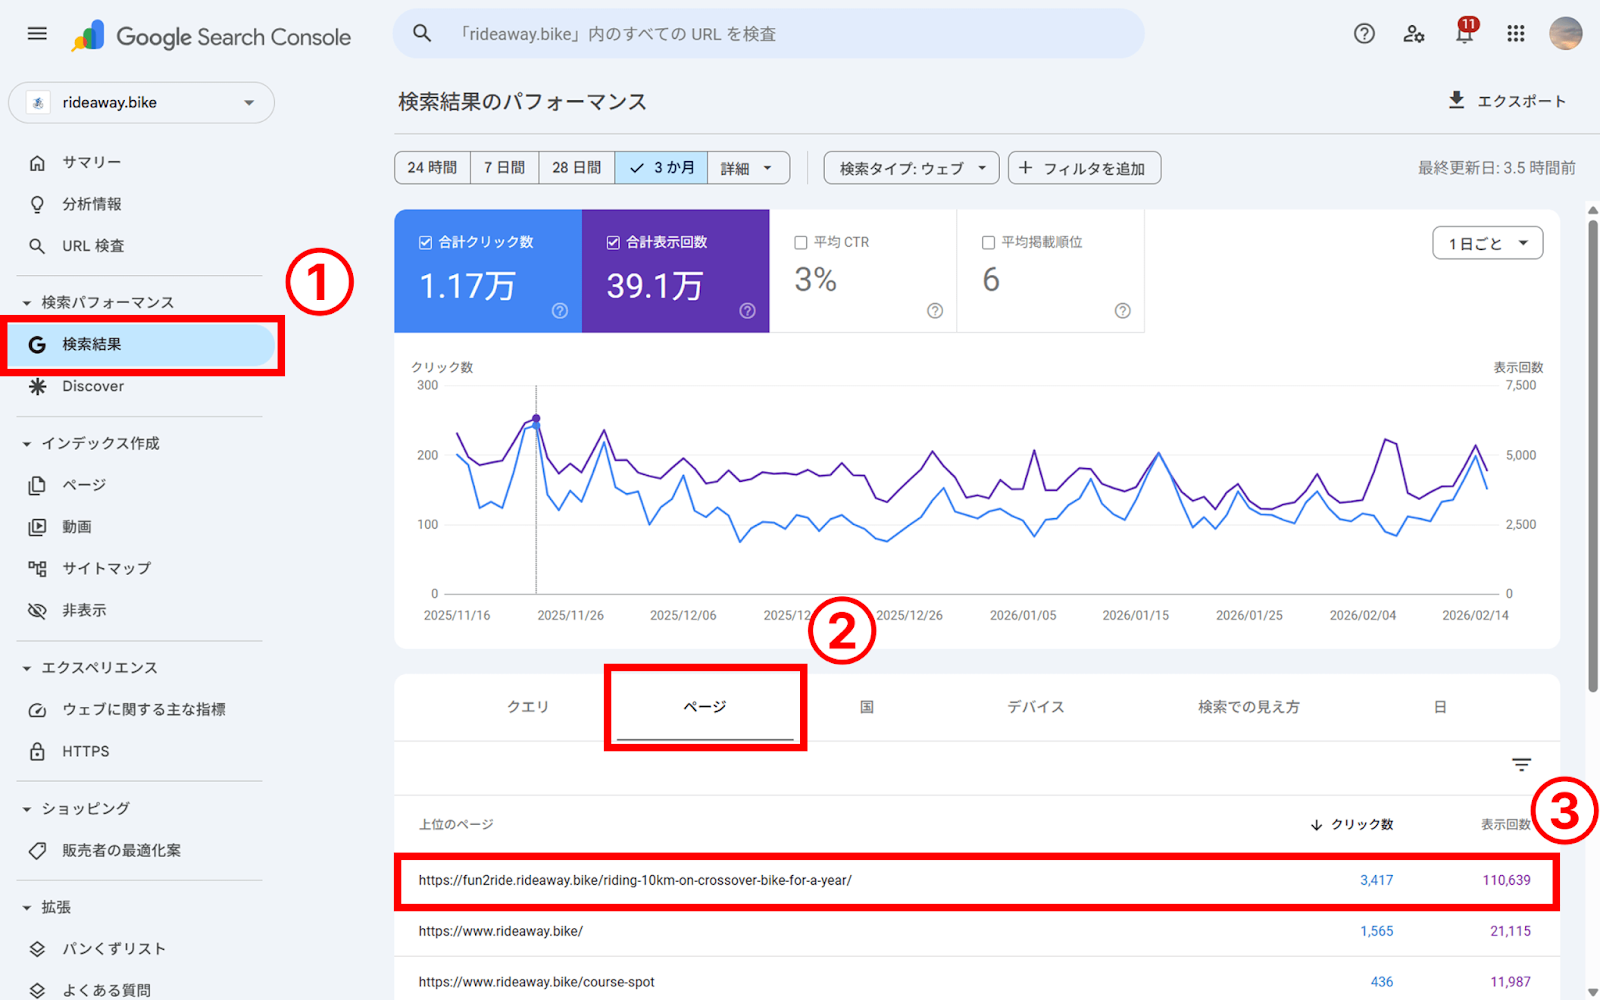Select Discover in the sidebar

pyautogui.click(x=92, y=386)
